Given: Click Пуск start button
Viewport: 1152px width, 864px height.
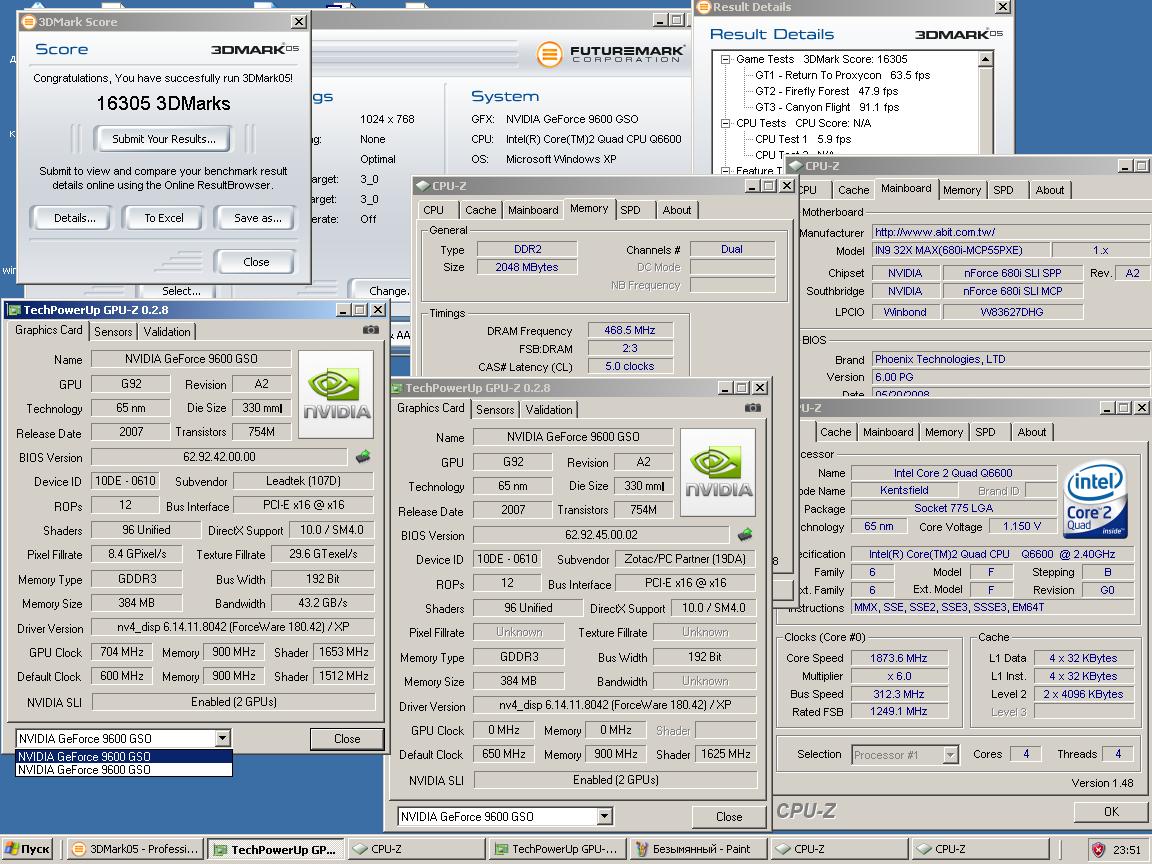Looking at the screenshot, I should (27, 849).
